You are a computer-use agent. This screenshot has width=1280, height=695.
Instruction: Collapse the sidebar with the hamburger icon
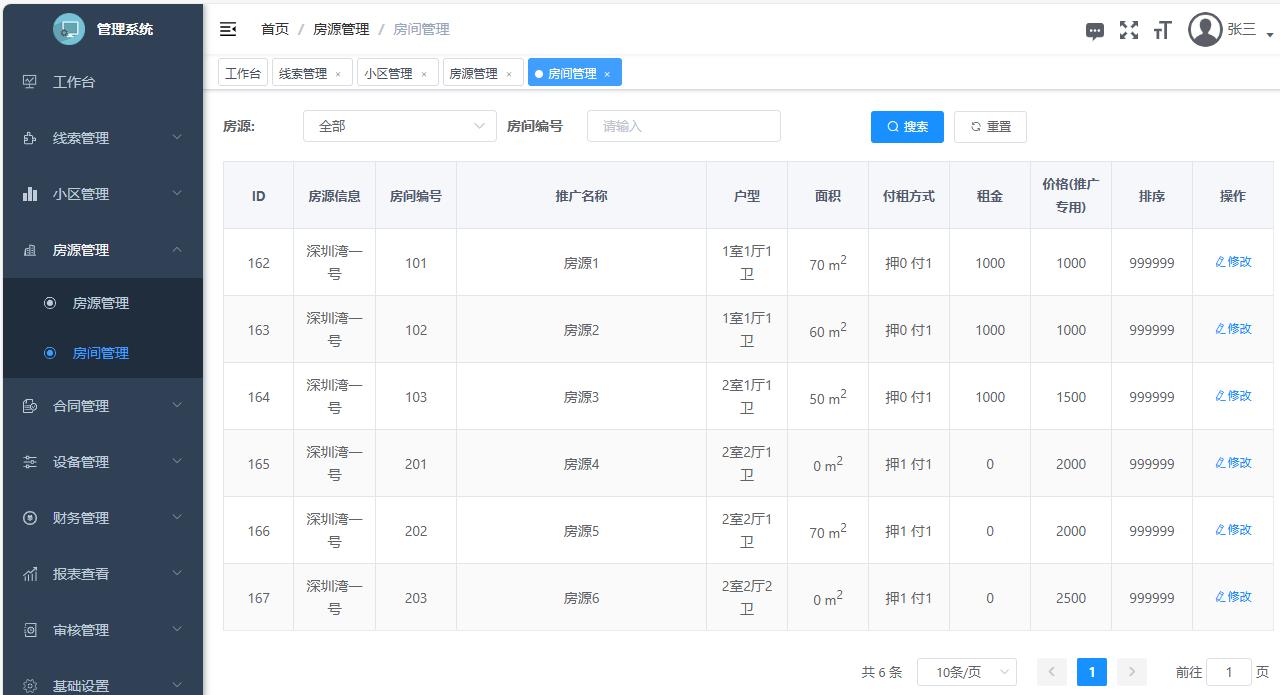click(228, 29)
